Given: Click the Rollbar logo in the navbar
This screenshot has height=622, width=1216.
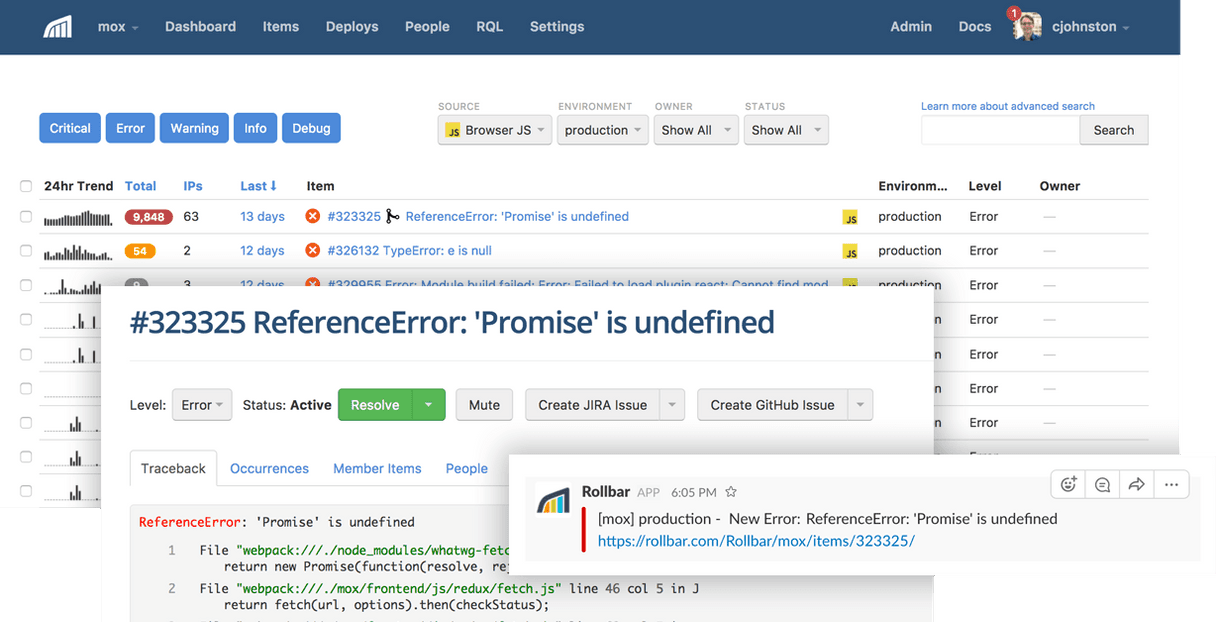Looking at the screenshot, I should pos(58,27).
